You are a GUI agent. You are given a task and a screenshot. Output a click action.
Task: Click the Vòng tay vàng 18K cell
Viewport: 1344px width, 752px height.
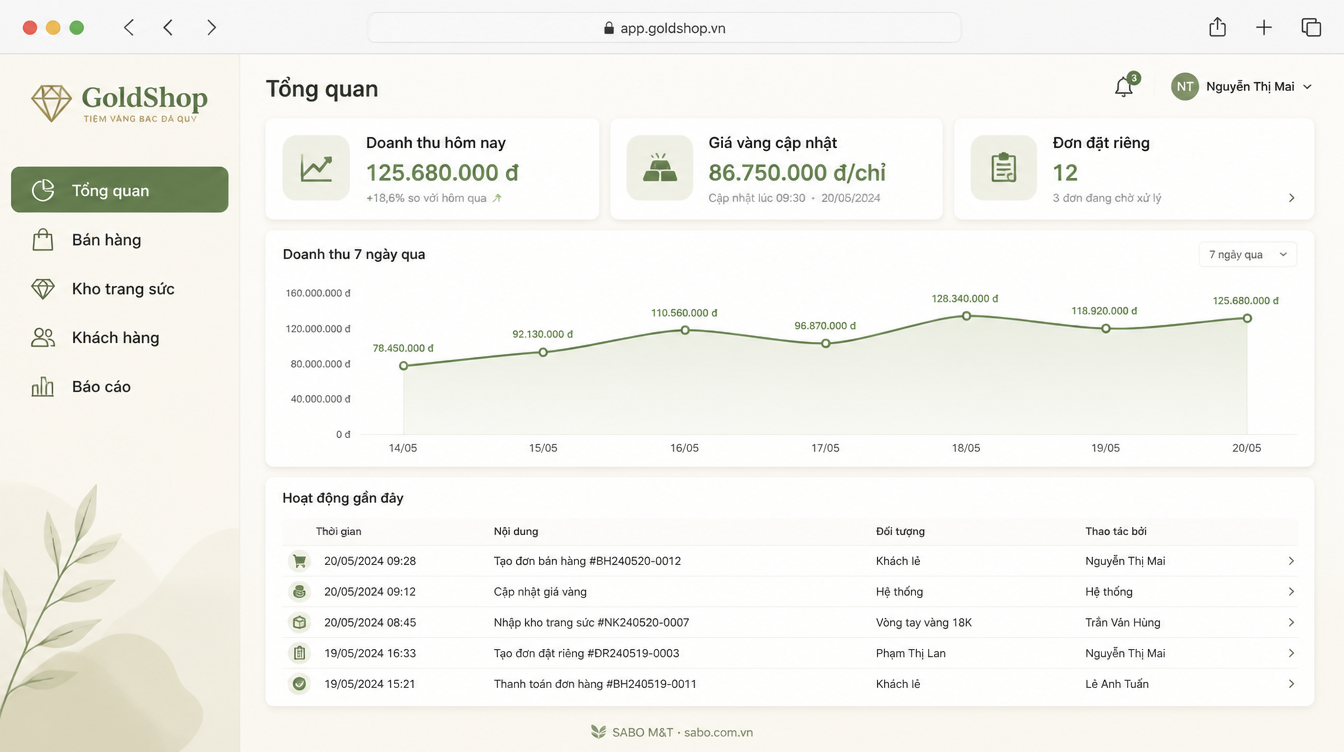[924, 623]
